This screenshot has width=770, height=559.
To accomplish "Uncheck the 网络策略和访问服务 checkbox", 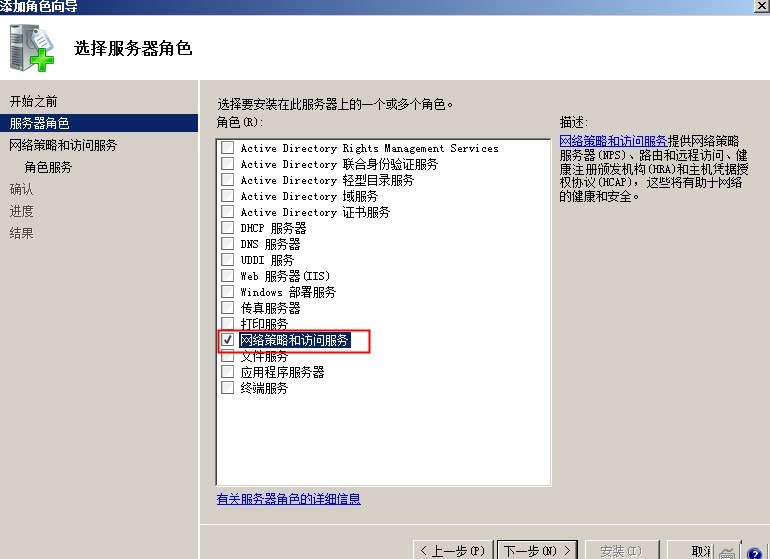I will [227, 339].
